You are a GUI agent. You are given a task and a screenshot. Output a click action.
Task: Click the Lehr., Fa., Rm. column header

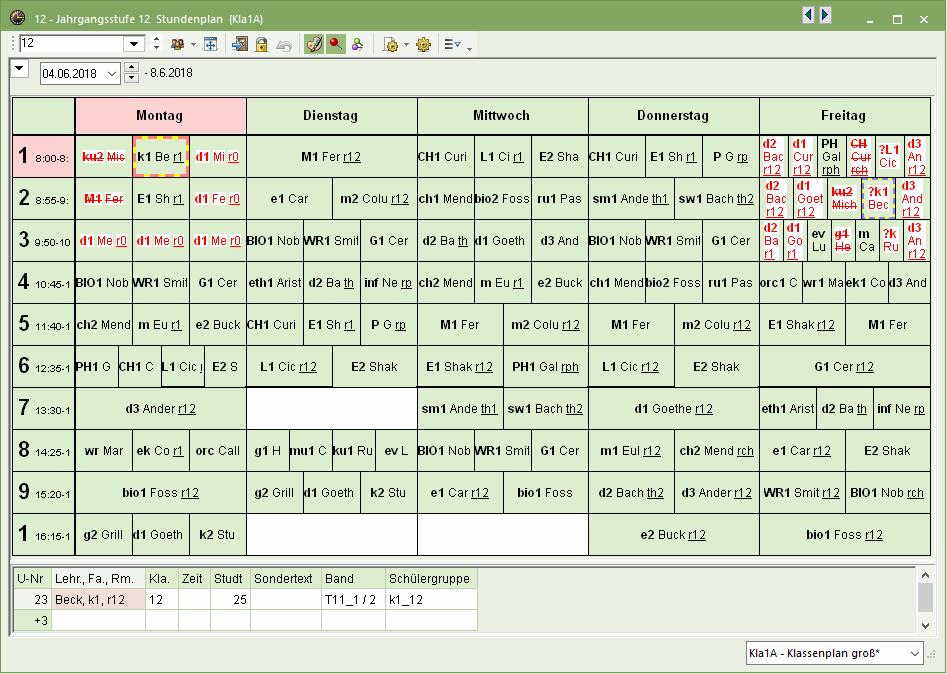[98, 579]
